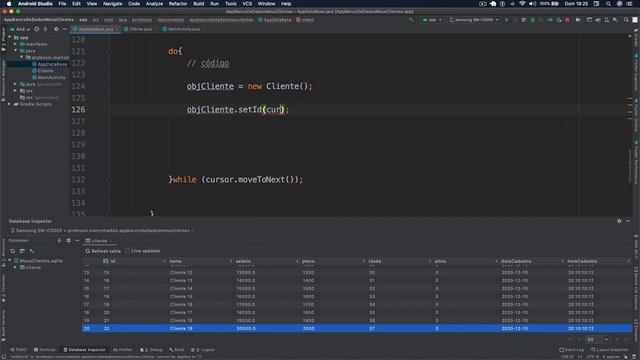640x360 pixels.
Task: Collapse the java folder node
Action: (x=16, y=51)
